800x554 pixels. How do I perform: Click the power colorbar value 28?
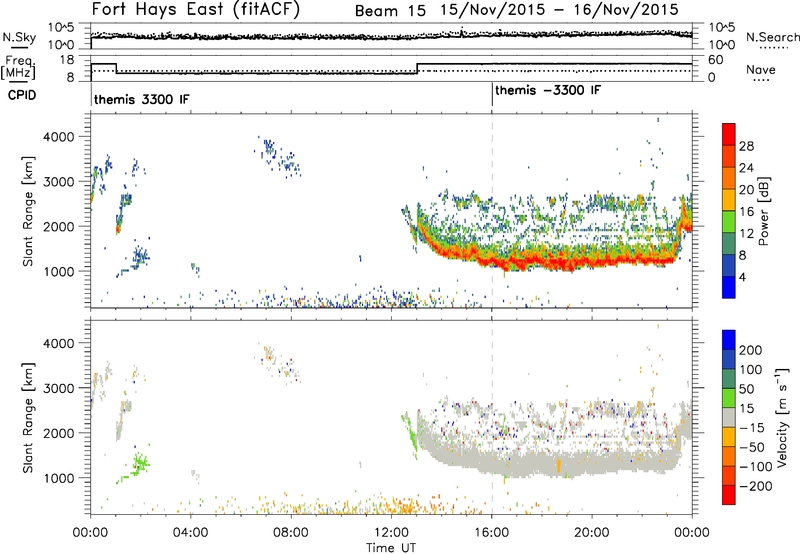[746, 146]
